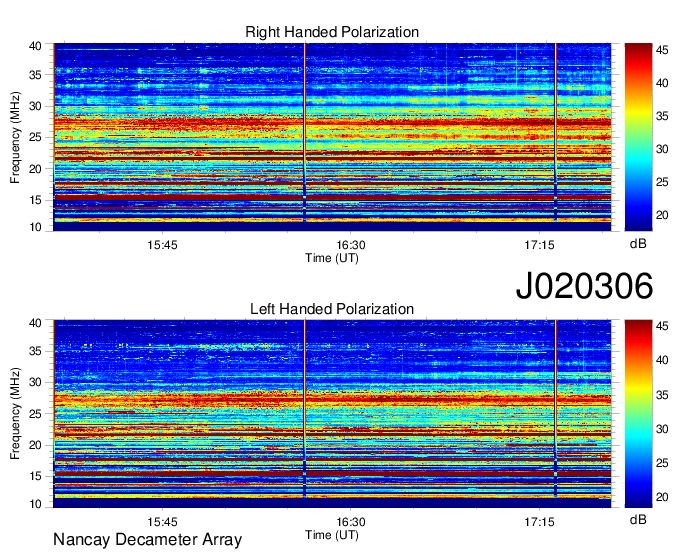Click 'Time (UT)' label under right-handed plot
The width and height of the screenshot is (680, 552).
point(332,258)
